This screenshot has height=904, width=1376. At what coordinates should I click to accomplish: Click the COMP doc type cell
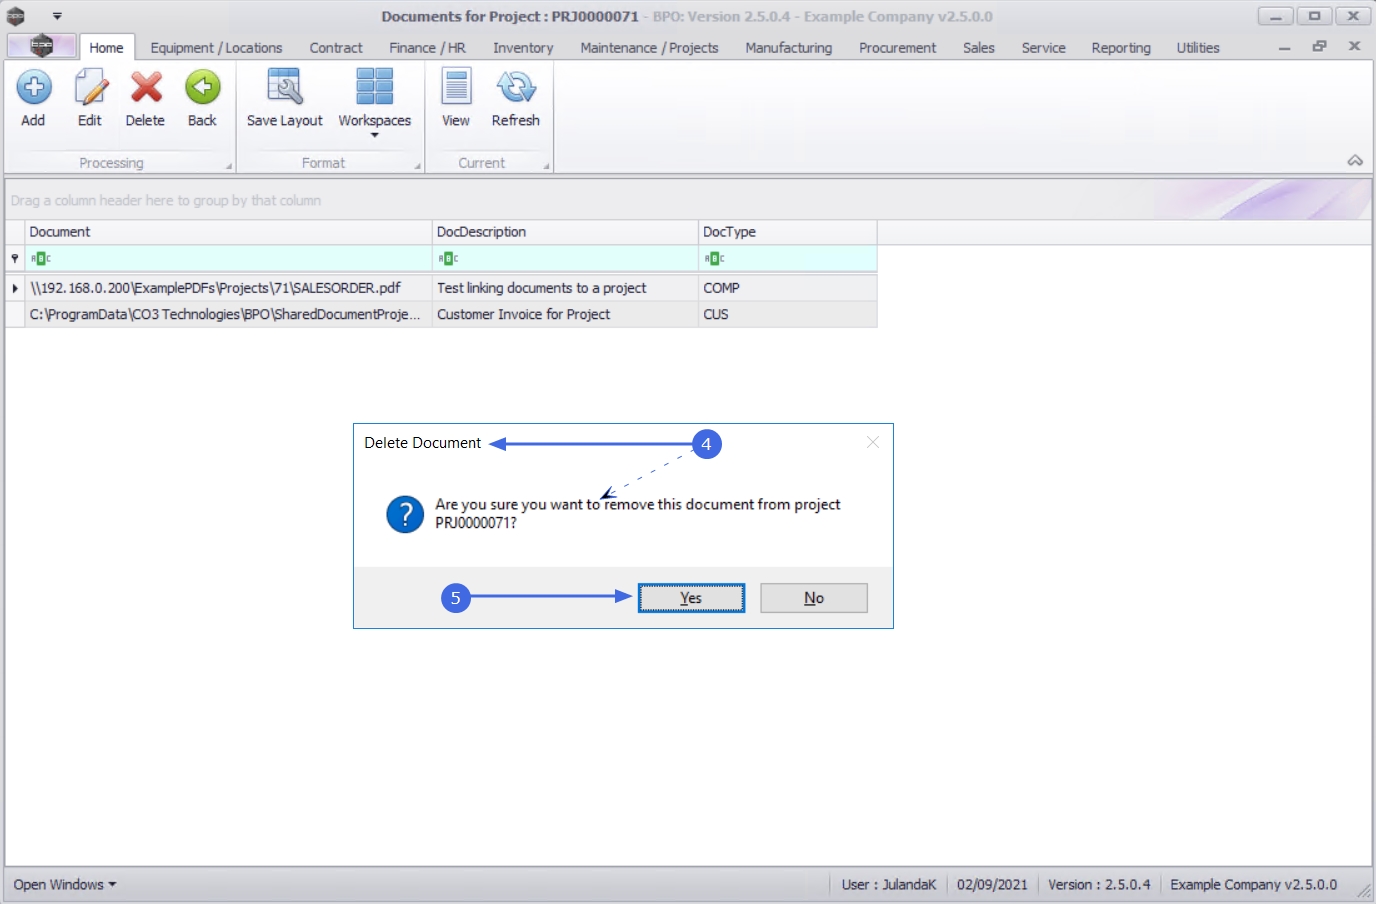[788, 288]
